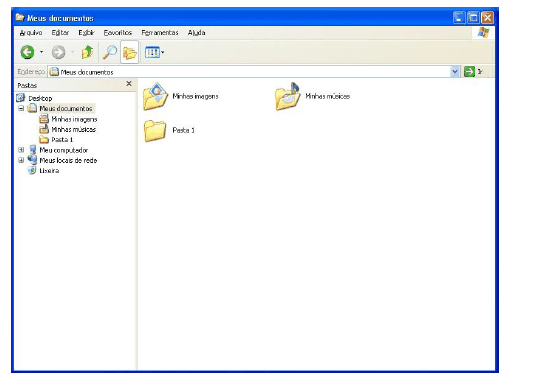The height and width of the screenshot is (373, 551).
Task: Select the Minhas imagens folder icon
Action: [155, 96]
